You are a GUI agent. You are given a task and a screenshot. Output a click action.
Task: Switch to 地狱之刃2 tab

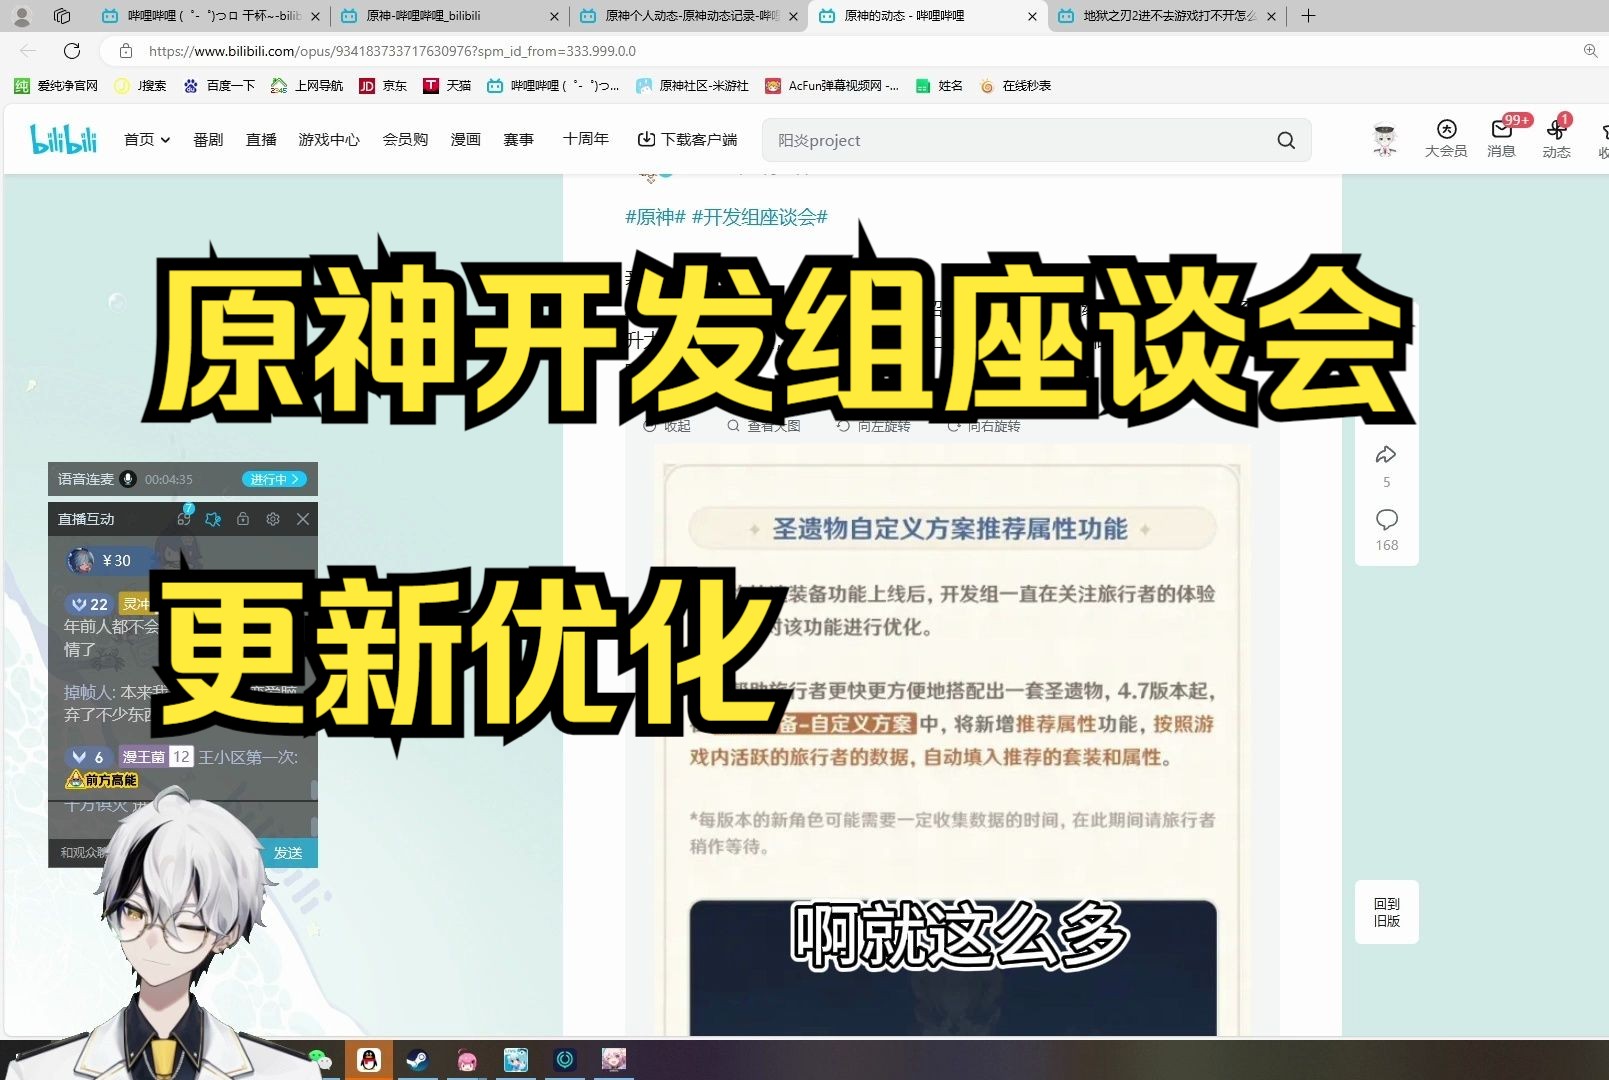(x=1167, y=16)
